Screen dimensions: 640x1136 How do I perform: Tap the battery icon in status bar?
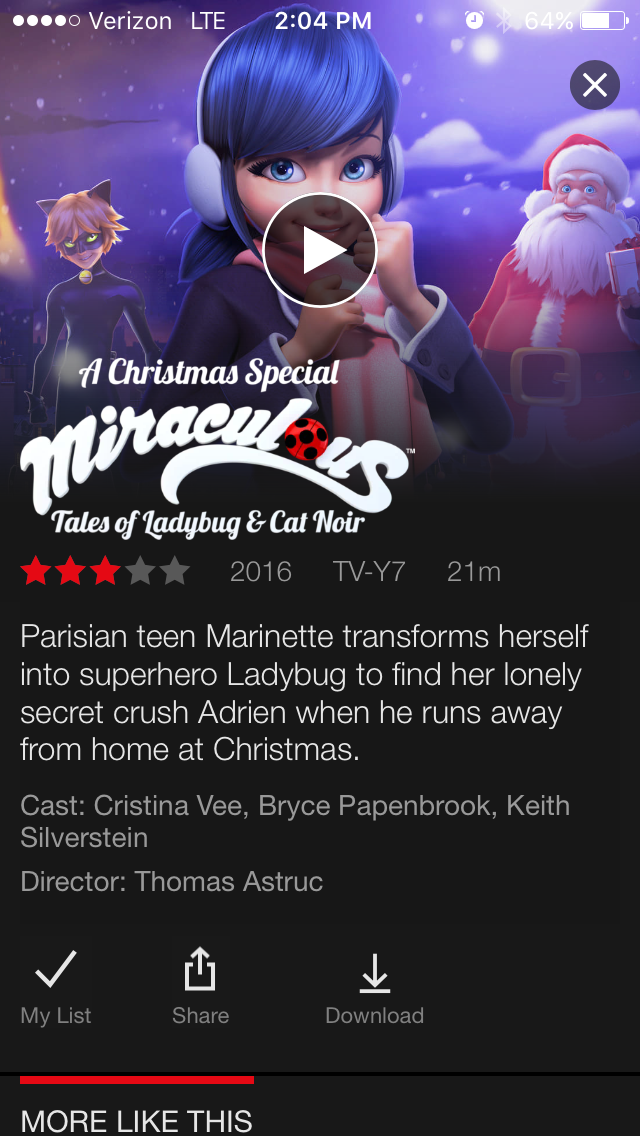604,21
